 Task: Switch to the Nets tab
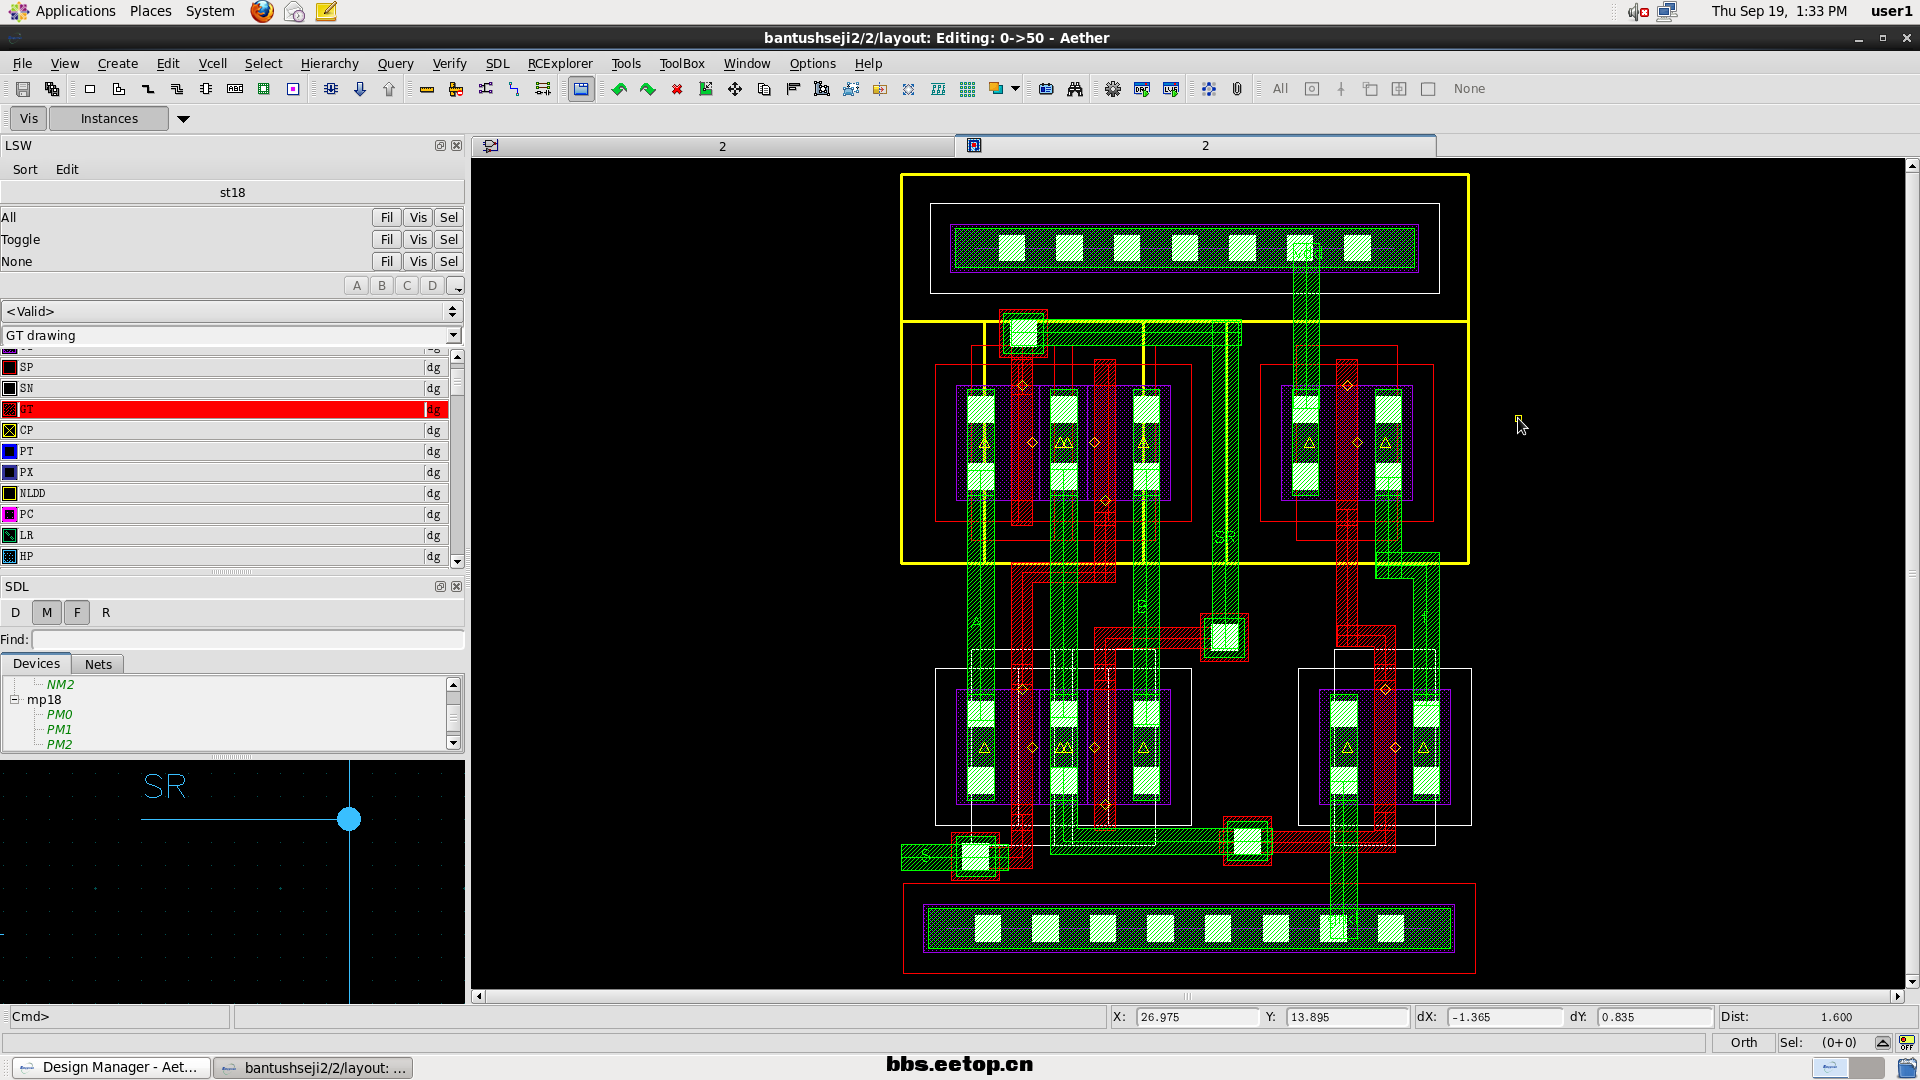[x=98, y=665]
